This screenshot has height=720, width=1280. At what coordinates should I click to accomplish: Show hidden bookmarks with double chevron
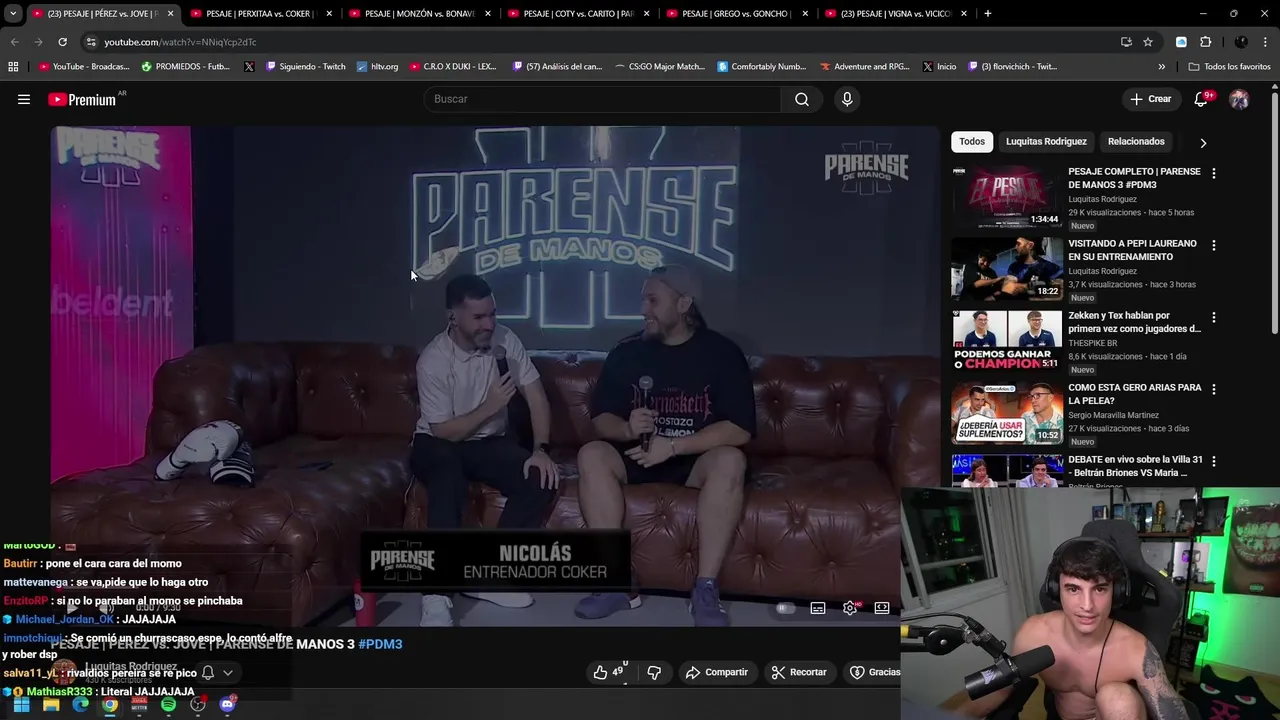tap(1161, 67)
